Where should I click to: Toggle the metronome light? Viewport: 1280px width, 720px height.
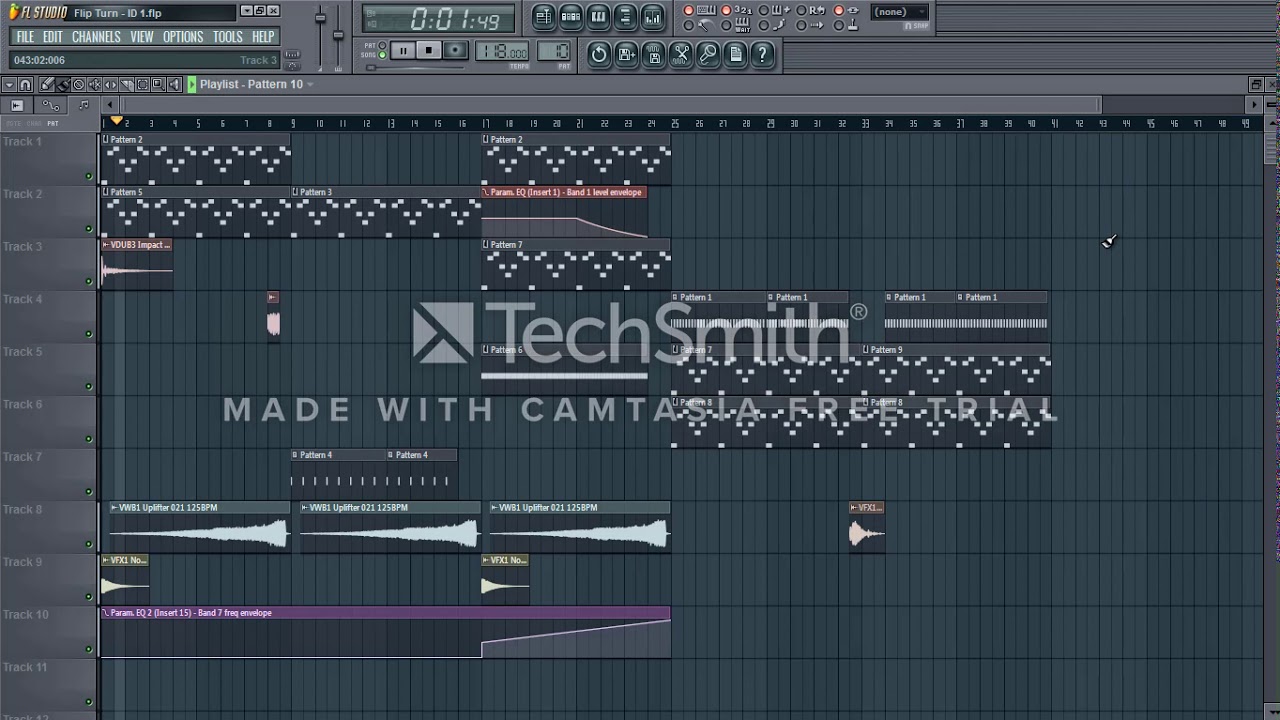688,25
